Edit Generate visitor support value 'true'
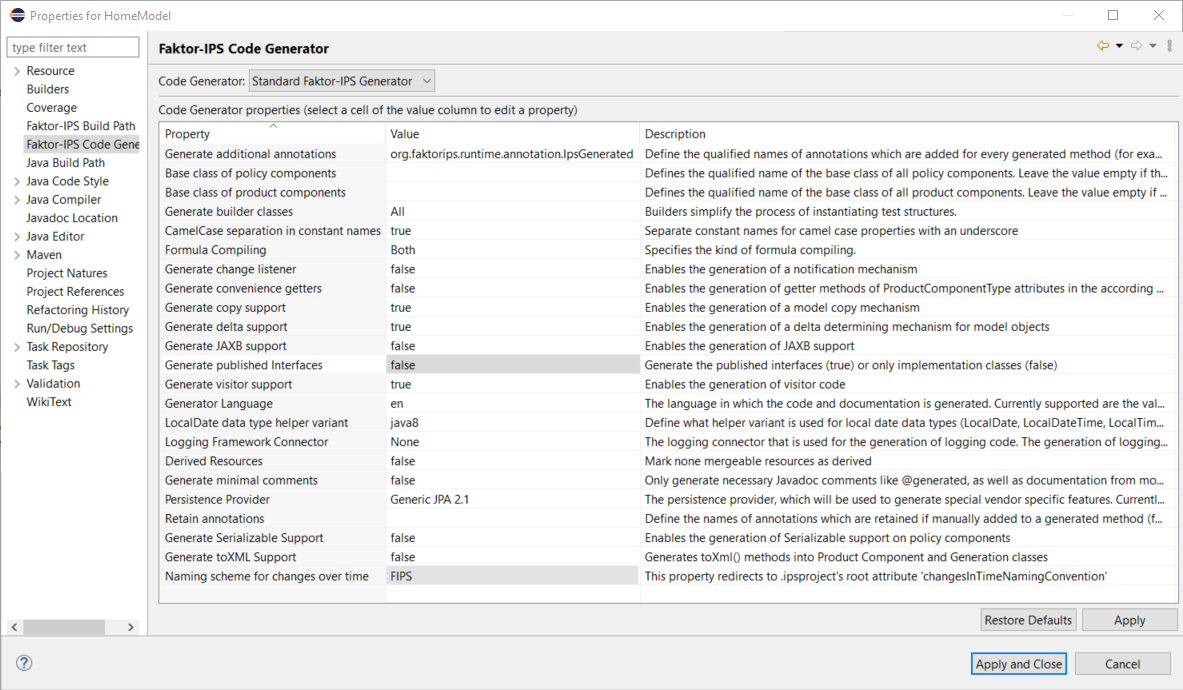 click(512, 385)
